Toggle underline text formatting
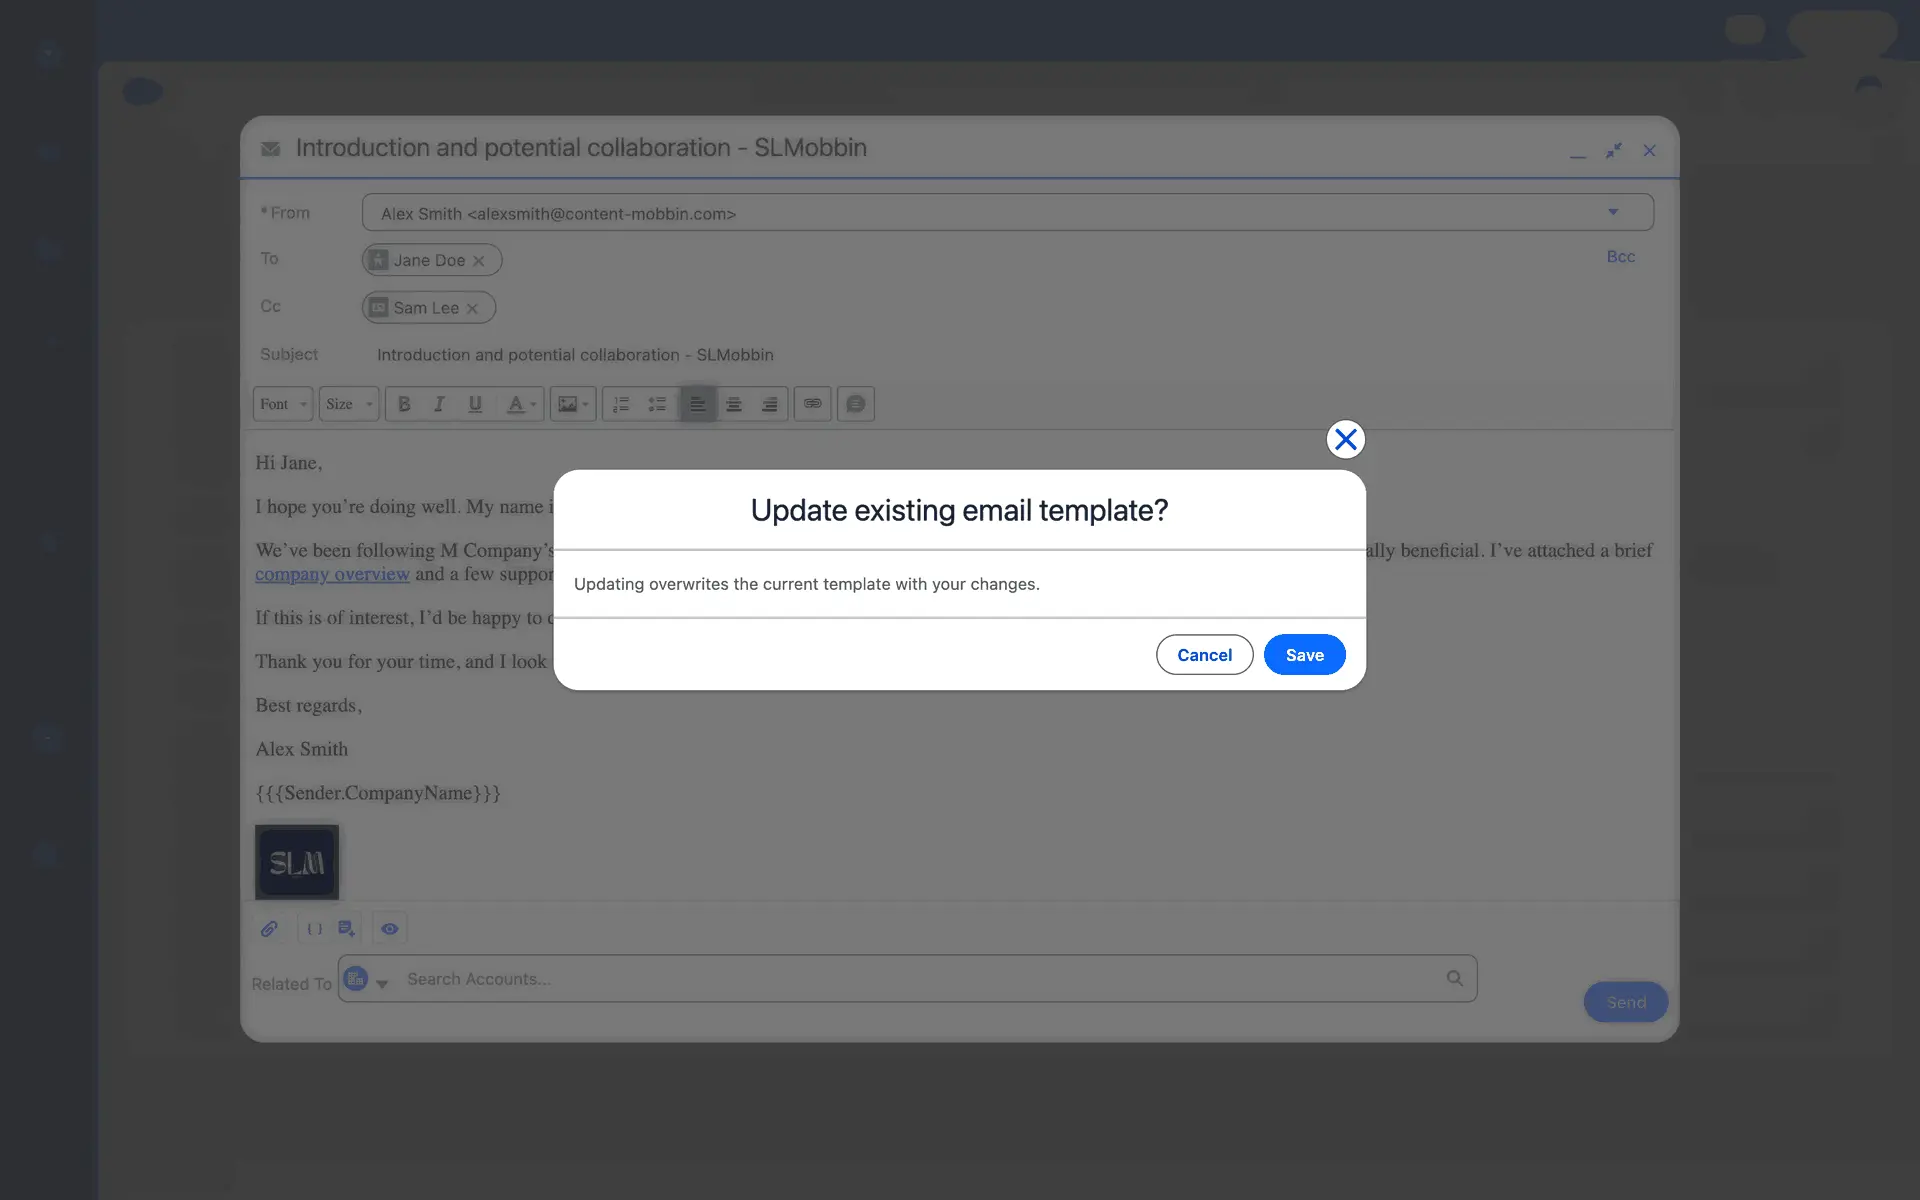The width and height of the screenshot is (1920, 1200). 475,404
